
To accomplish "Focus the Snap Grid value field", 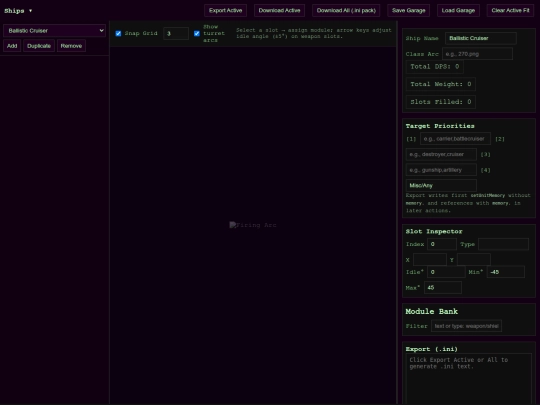I will tap(176, 33).
